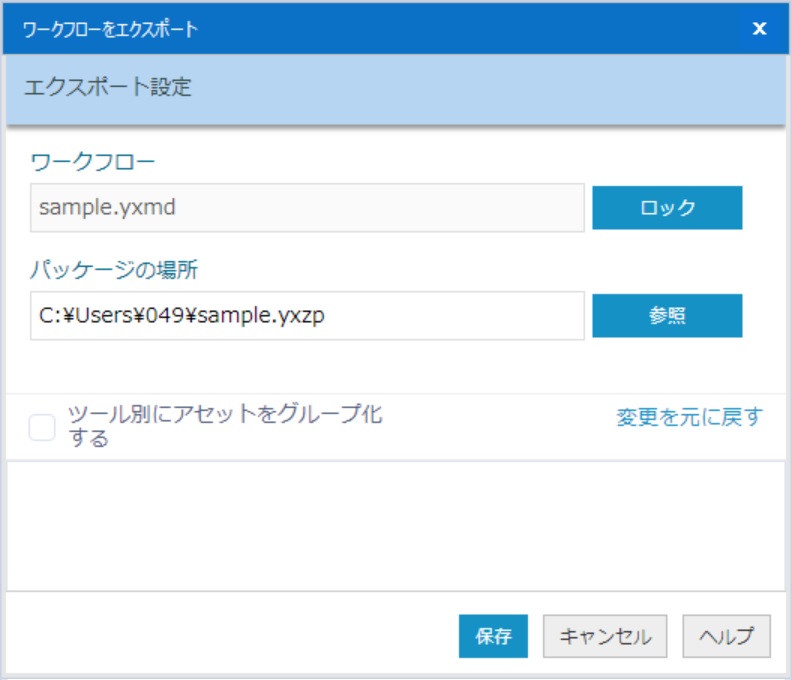Viewport: 792px width, 680px height.
Task: Click the 参照 (Browse) button
Action: coord(667,316)
